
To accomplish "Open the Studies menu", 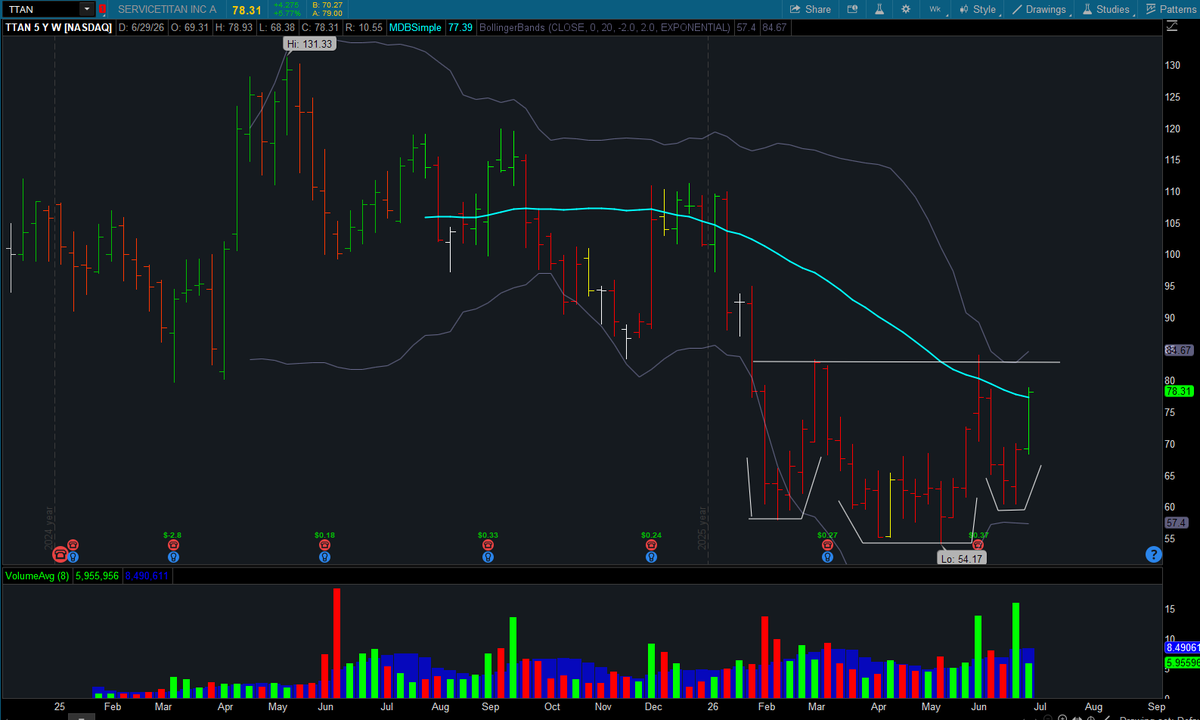I will click(1106, 9).
